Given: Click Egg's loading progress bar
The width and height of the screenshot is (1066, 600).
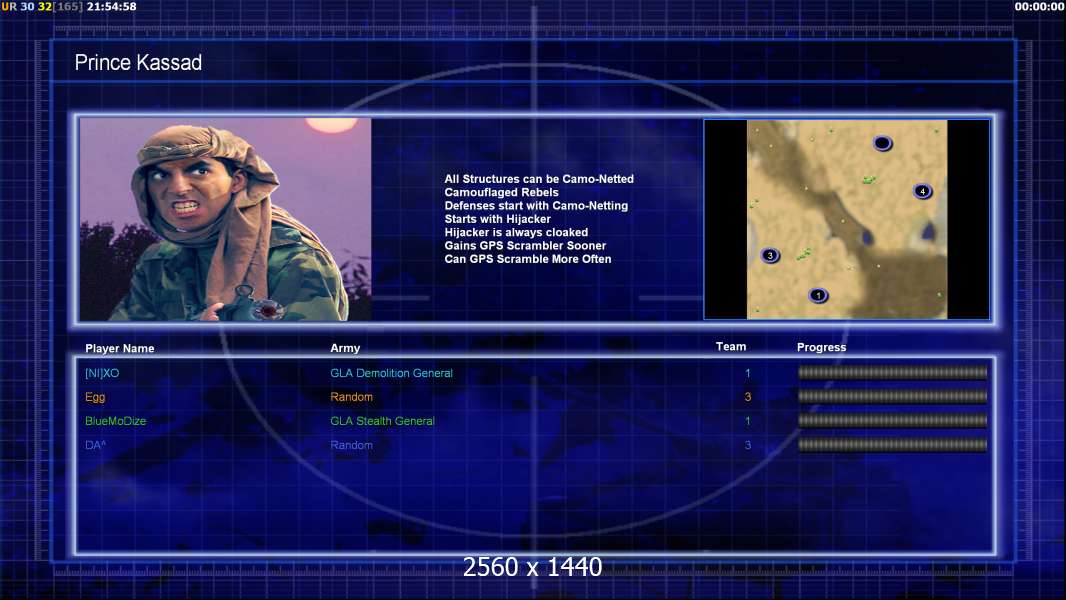Looking at the screenshot, I should coord(893,396).
